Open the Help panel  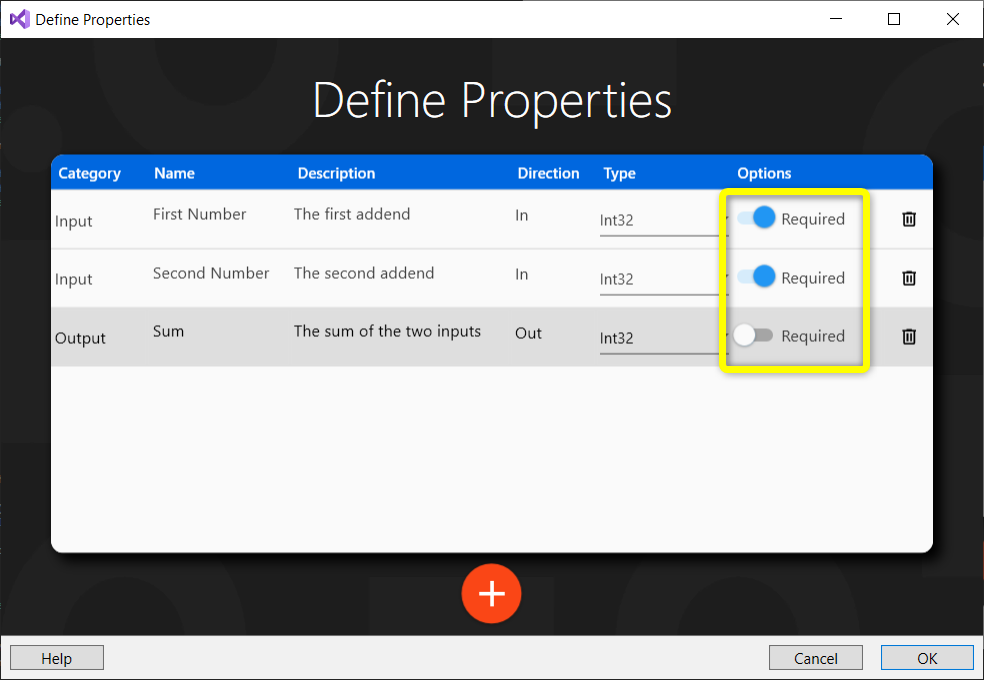click(56, 657)
